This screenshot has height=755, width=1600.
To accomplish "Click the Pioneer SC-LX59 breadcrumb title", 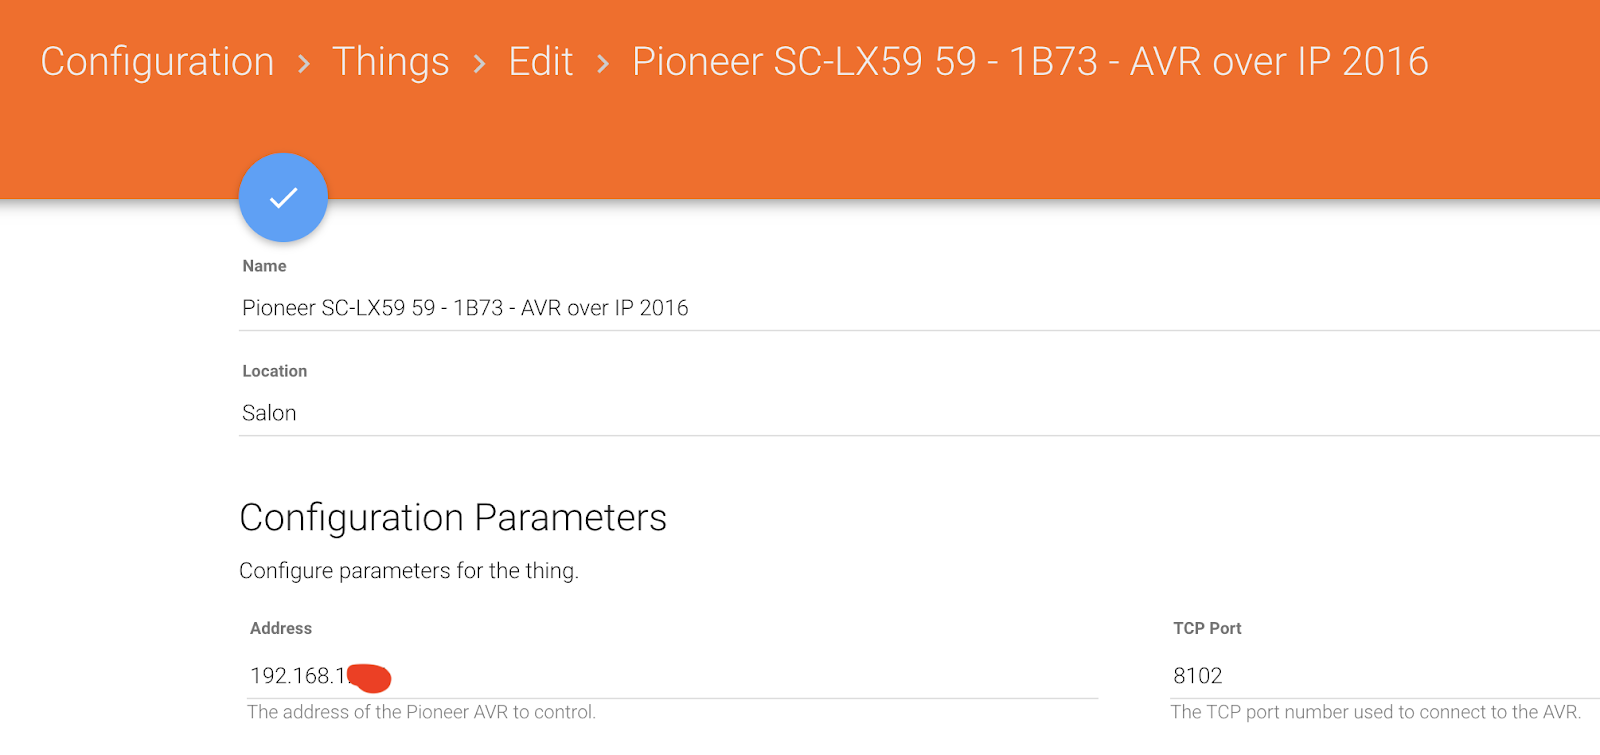I will (x=1029, y=62).
